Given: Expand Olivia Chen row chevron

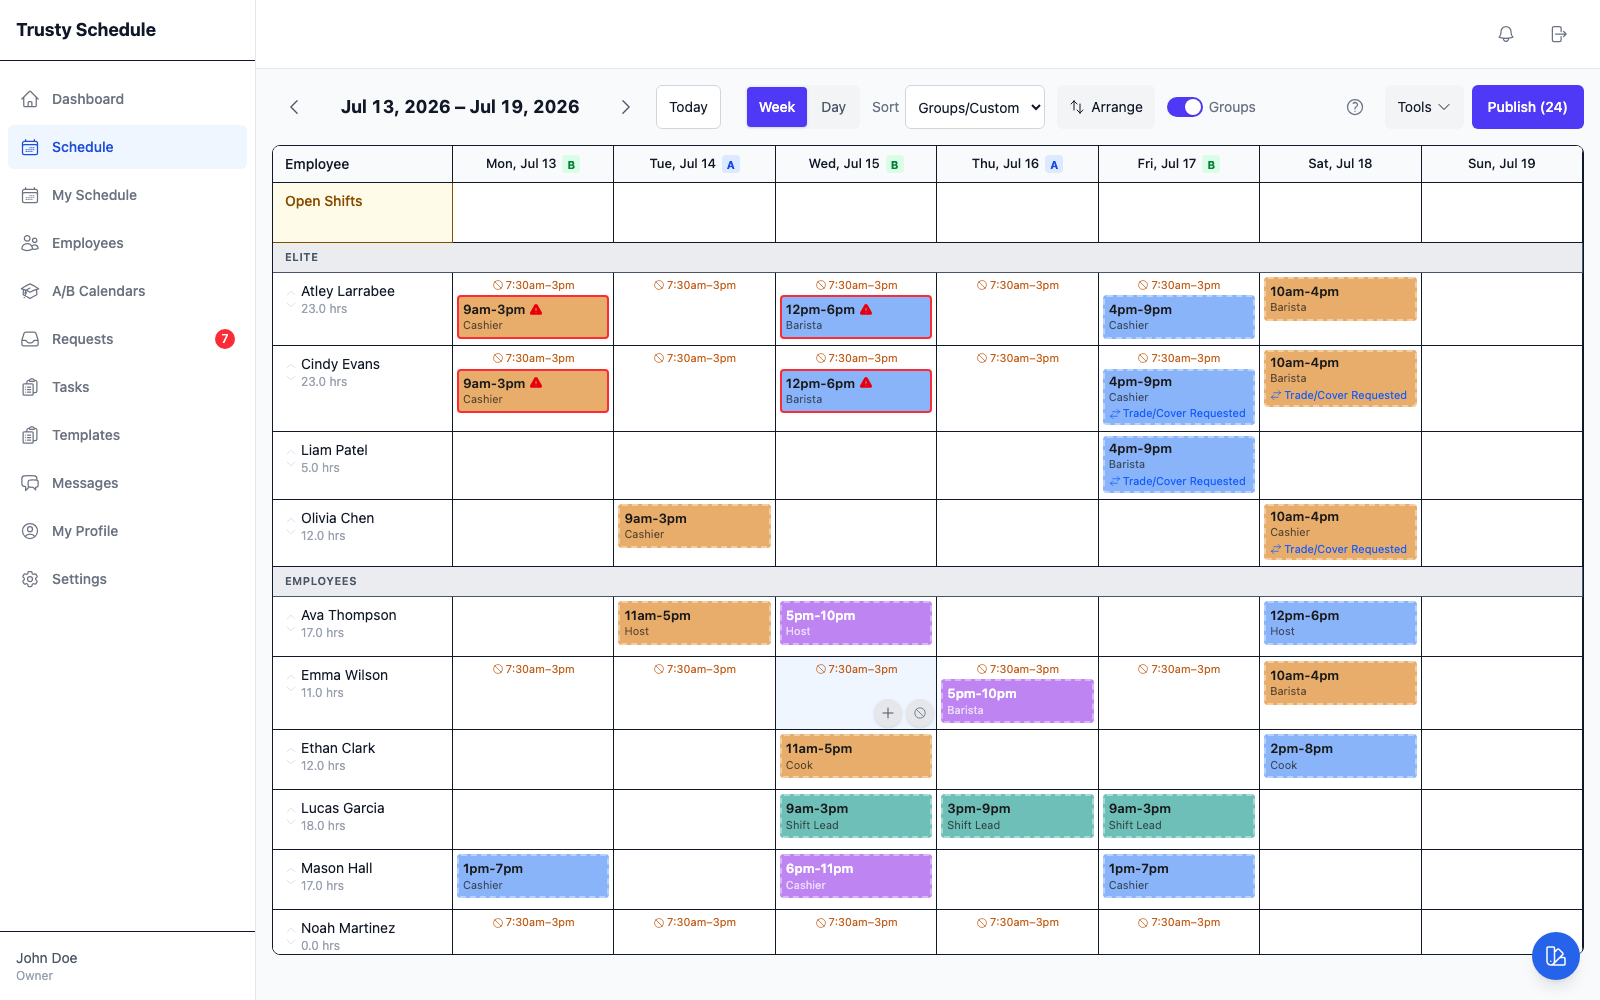Looking at the screenshot, I should coord(291,526).
